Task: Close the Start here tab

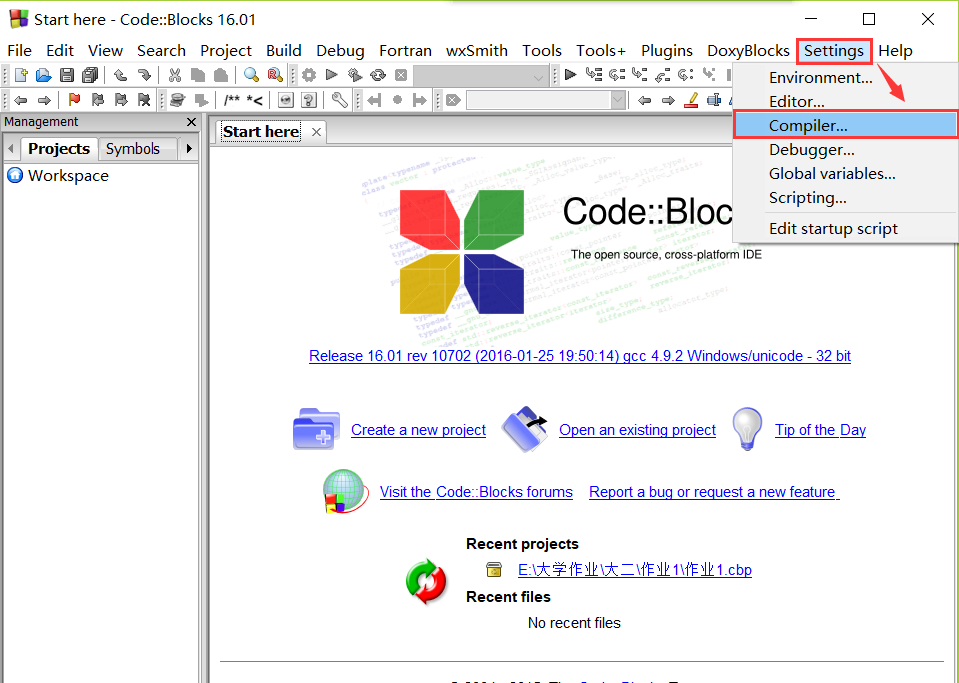Action: 316,131
